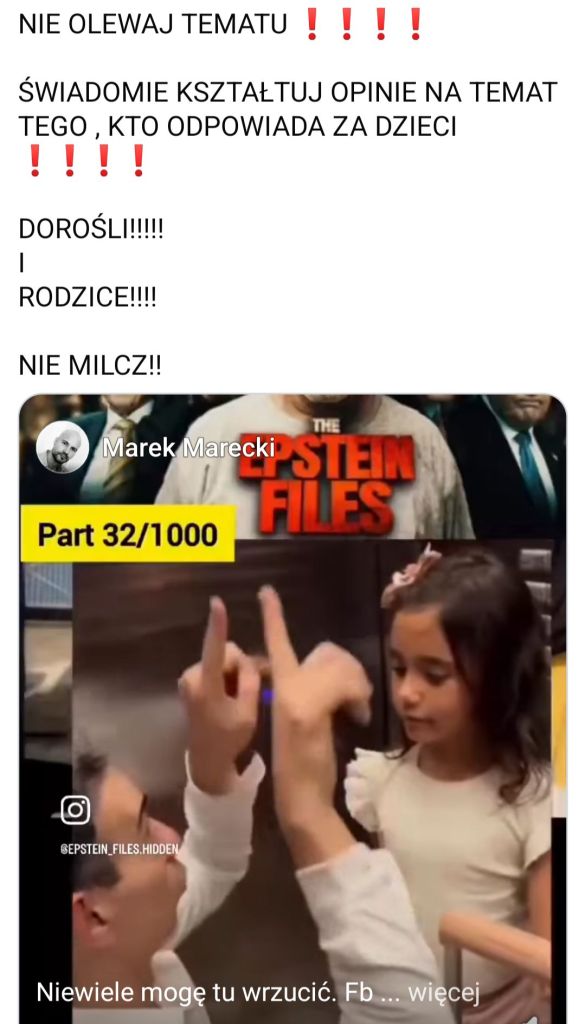Viewport: 585px width, 1024px height.
Task: Select the NIE OLEWAJ TEMATU line
Action: [153, 25]
